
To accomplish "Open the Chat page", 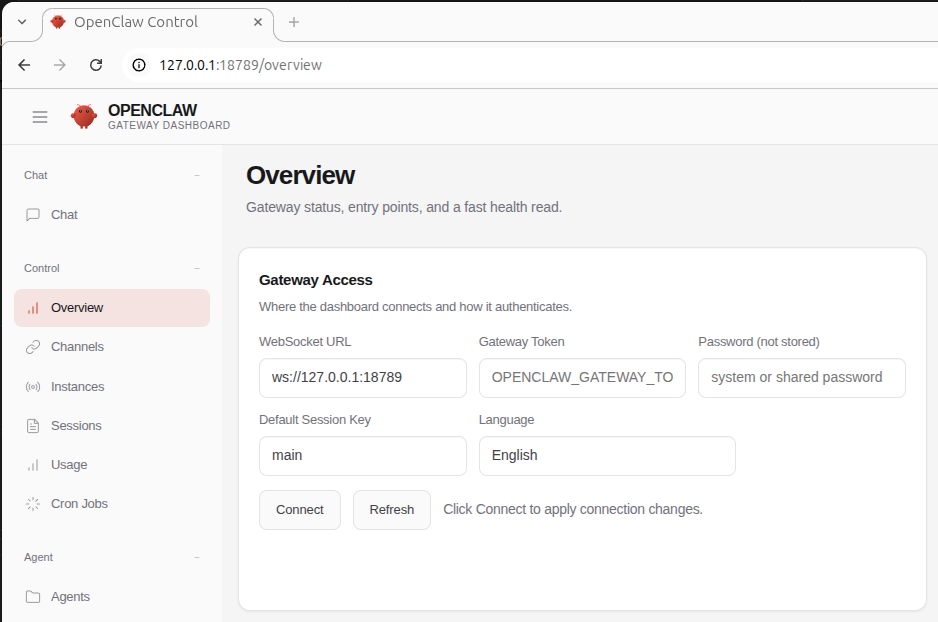I will click(112, 215).
